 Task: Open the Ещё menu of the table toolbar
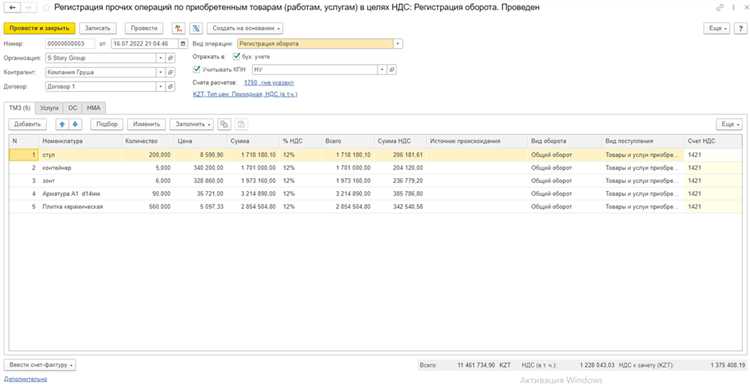point(729,124)
